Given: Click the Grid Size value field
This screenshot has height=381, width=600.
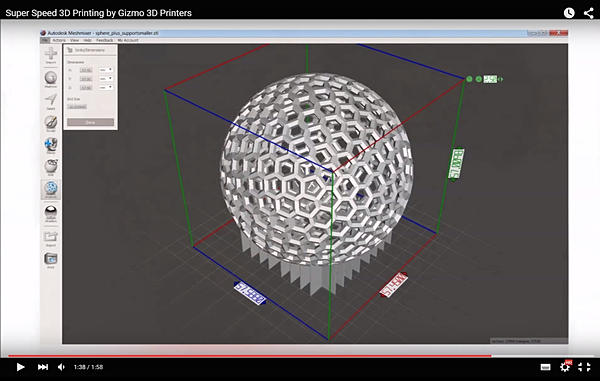Looking at the screenshot, I should click(77, 107).
